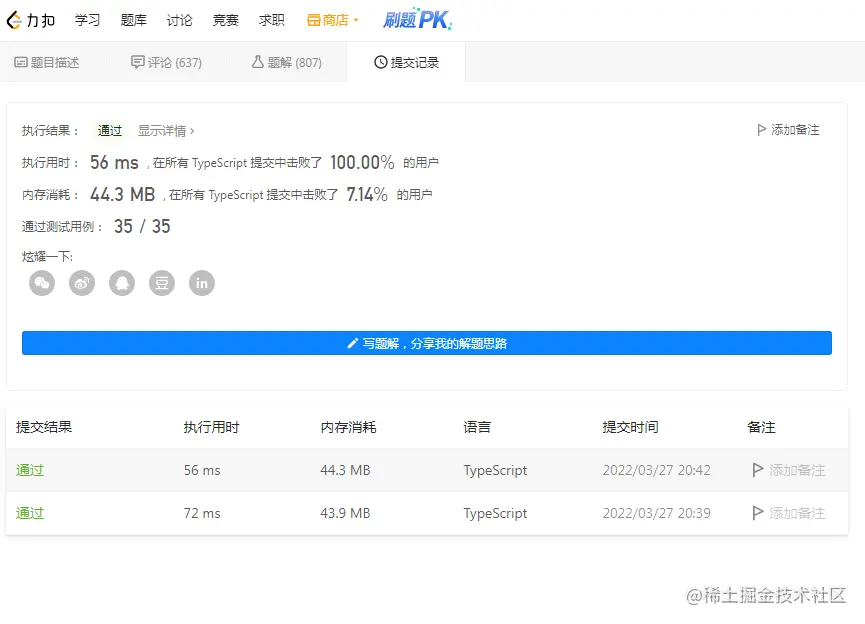Click 44.3 MB cell in submissions table
Viewport: 865px width, 624px height.
point(345,470)
